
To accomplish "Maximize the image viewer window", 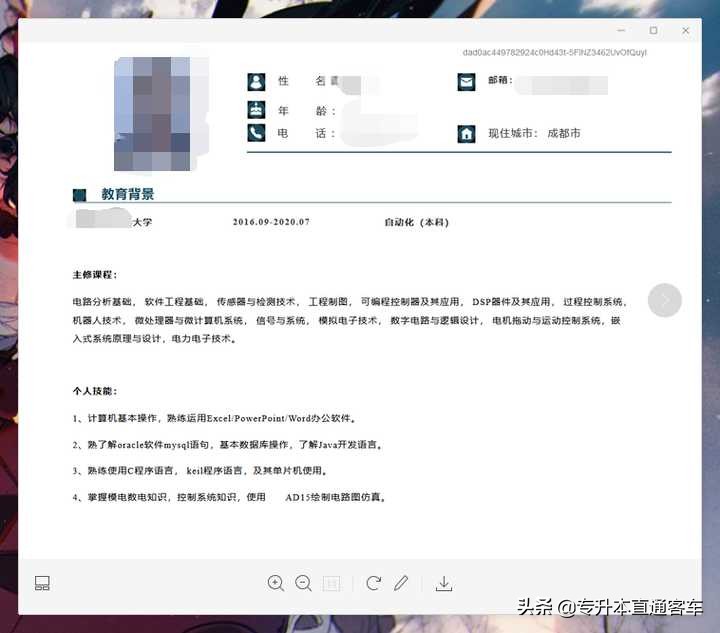I will click(x=653, y=30).
